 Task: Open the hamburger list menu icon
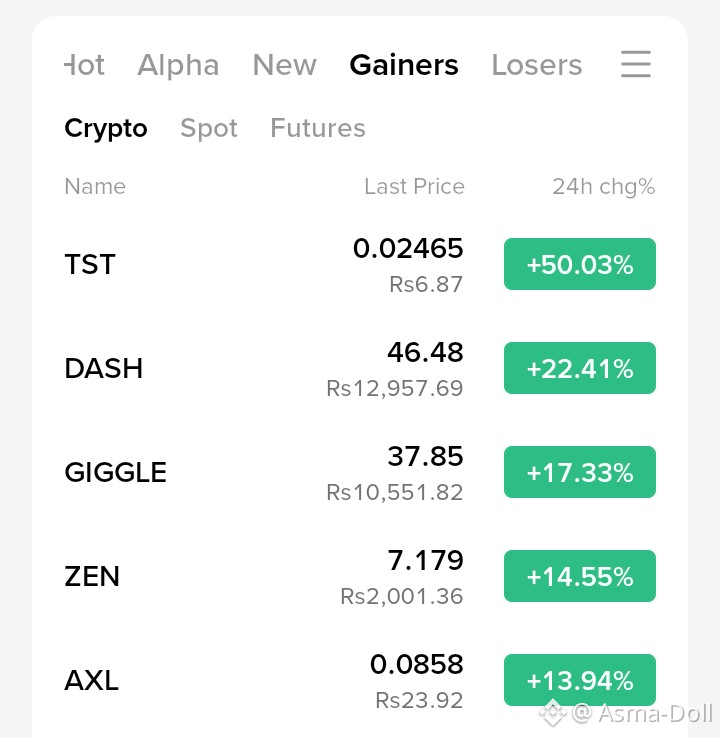pos(636,64)
